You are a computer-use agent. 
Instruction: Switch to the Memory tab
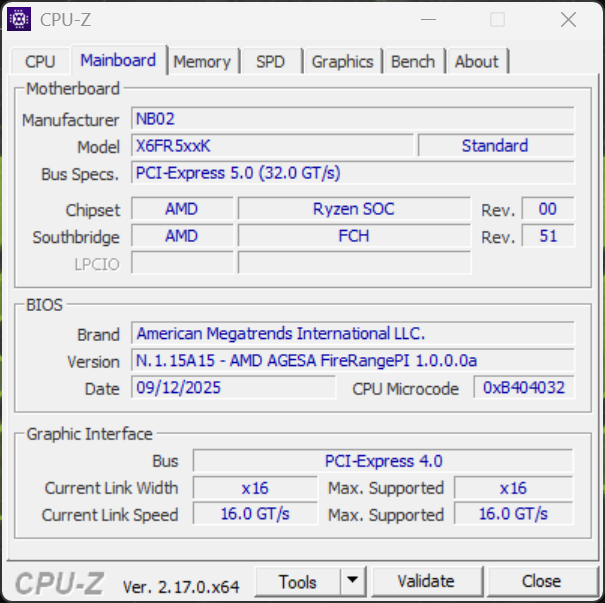[201, 62]
